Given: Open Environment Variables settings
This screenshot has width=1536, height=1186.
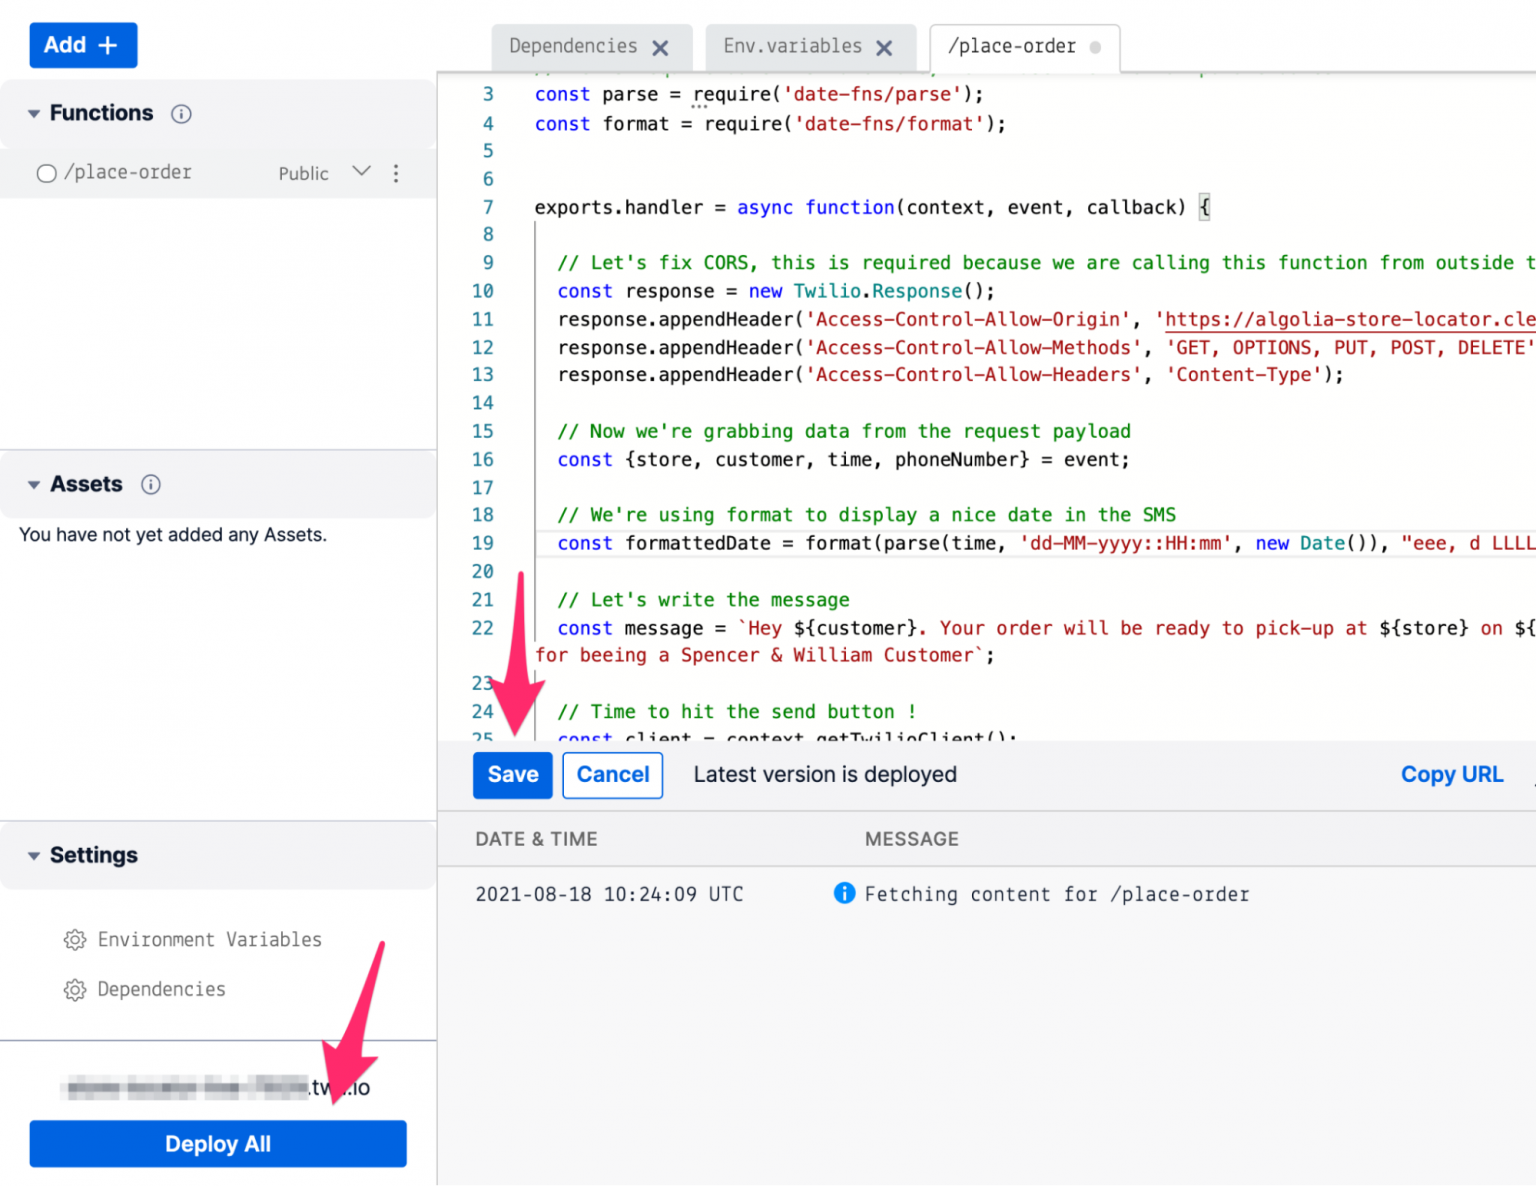Looking at the screenshot, I should pos(210,940).
